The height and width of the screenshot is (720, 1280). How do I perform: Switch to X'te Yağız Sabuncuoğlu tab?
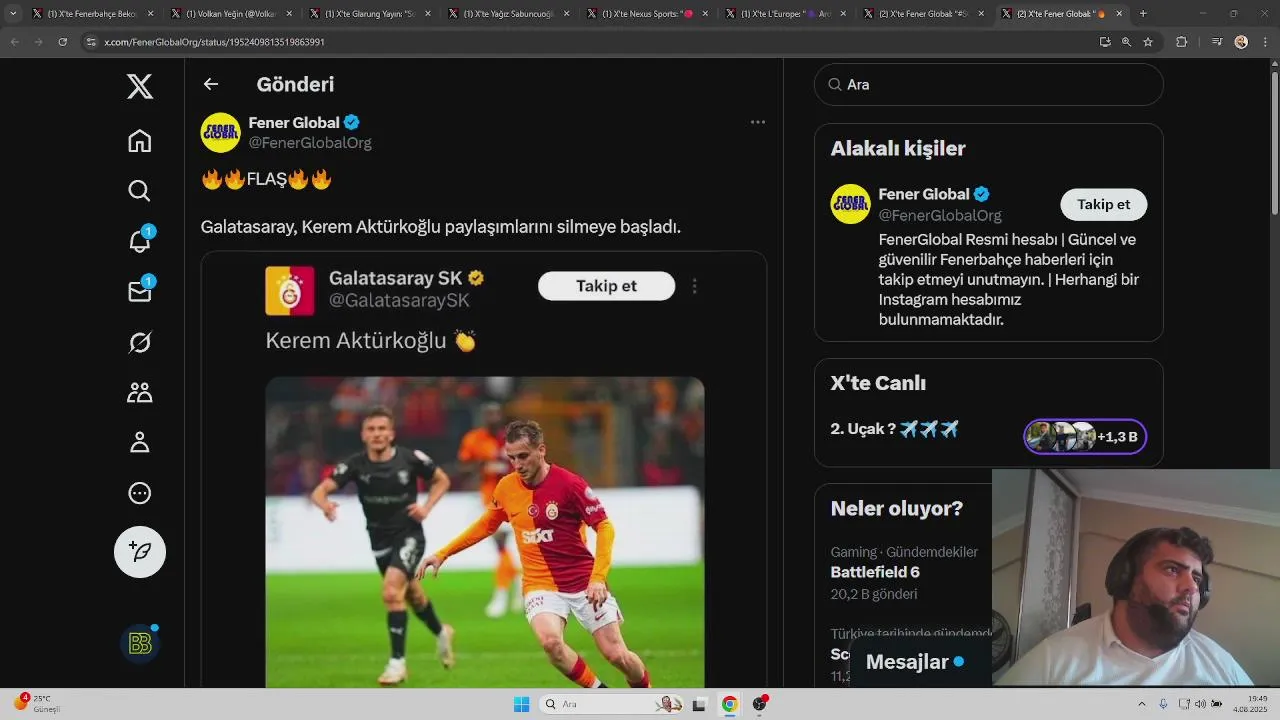(x=510, y=14)
